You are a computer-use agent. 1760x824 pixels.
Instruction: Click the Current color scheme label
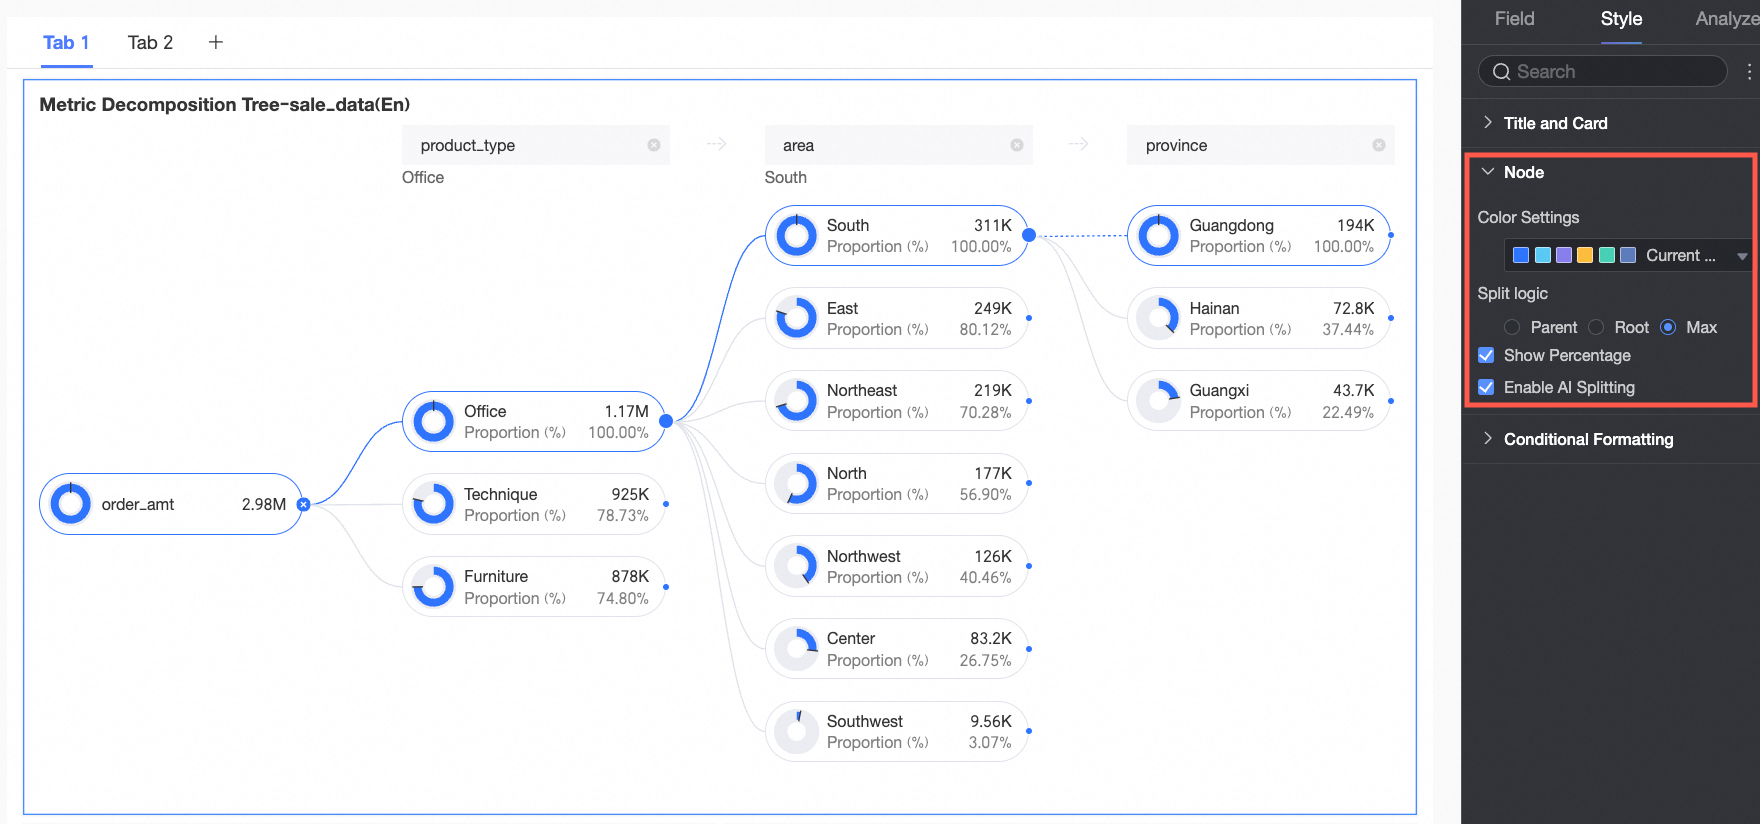1681,255
